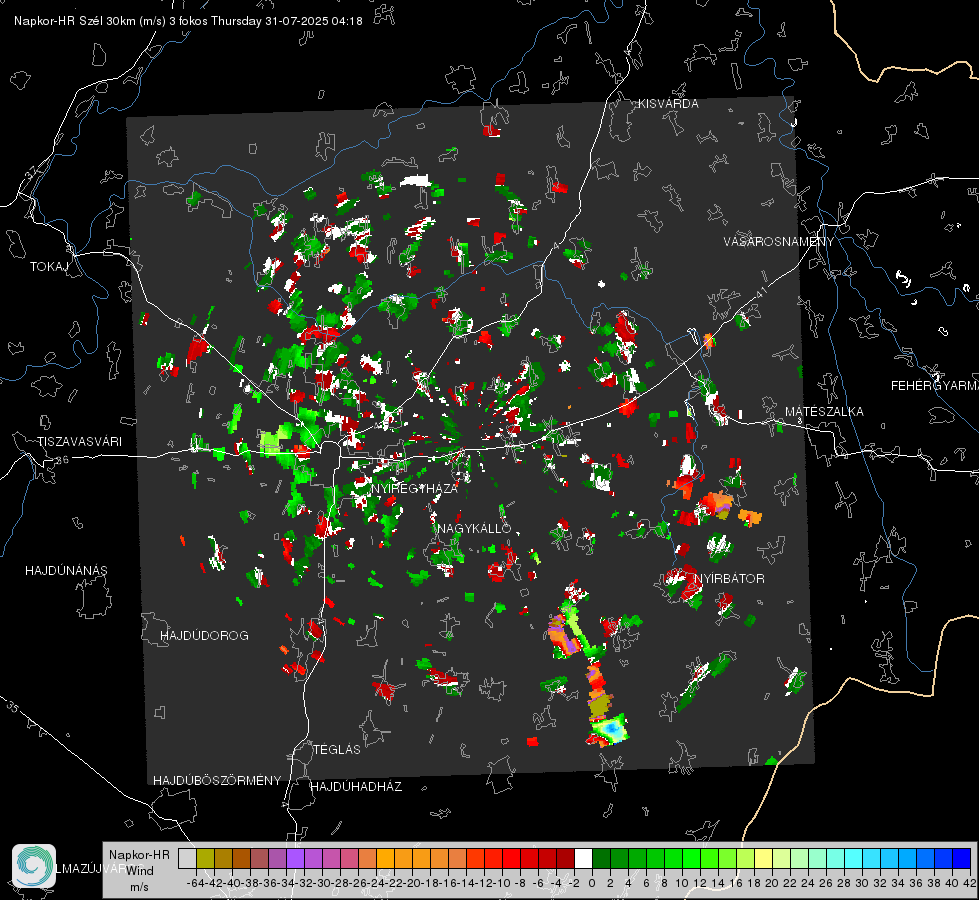Pick the olive swatch between -64 and -42
This screenshot has height=900, width=979.
click(205, 859)
